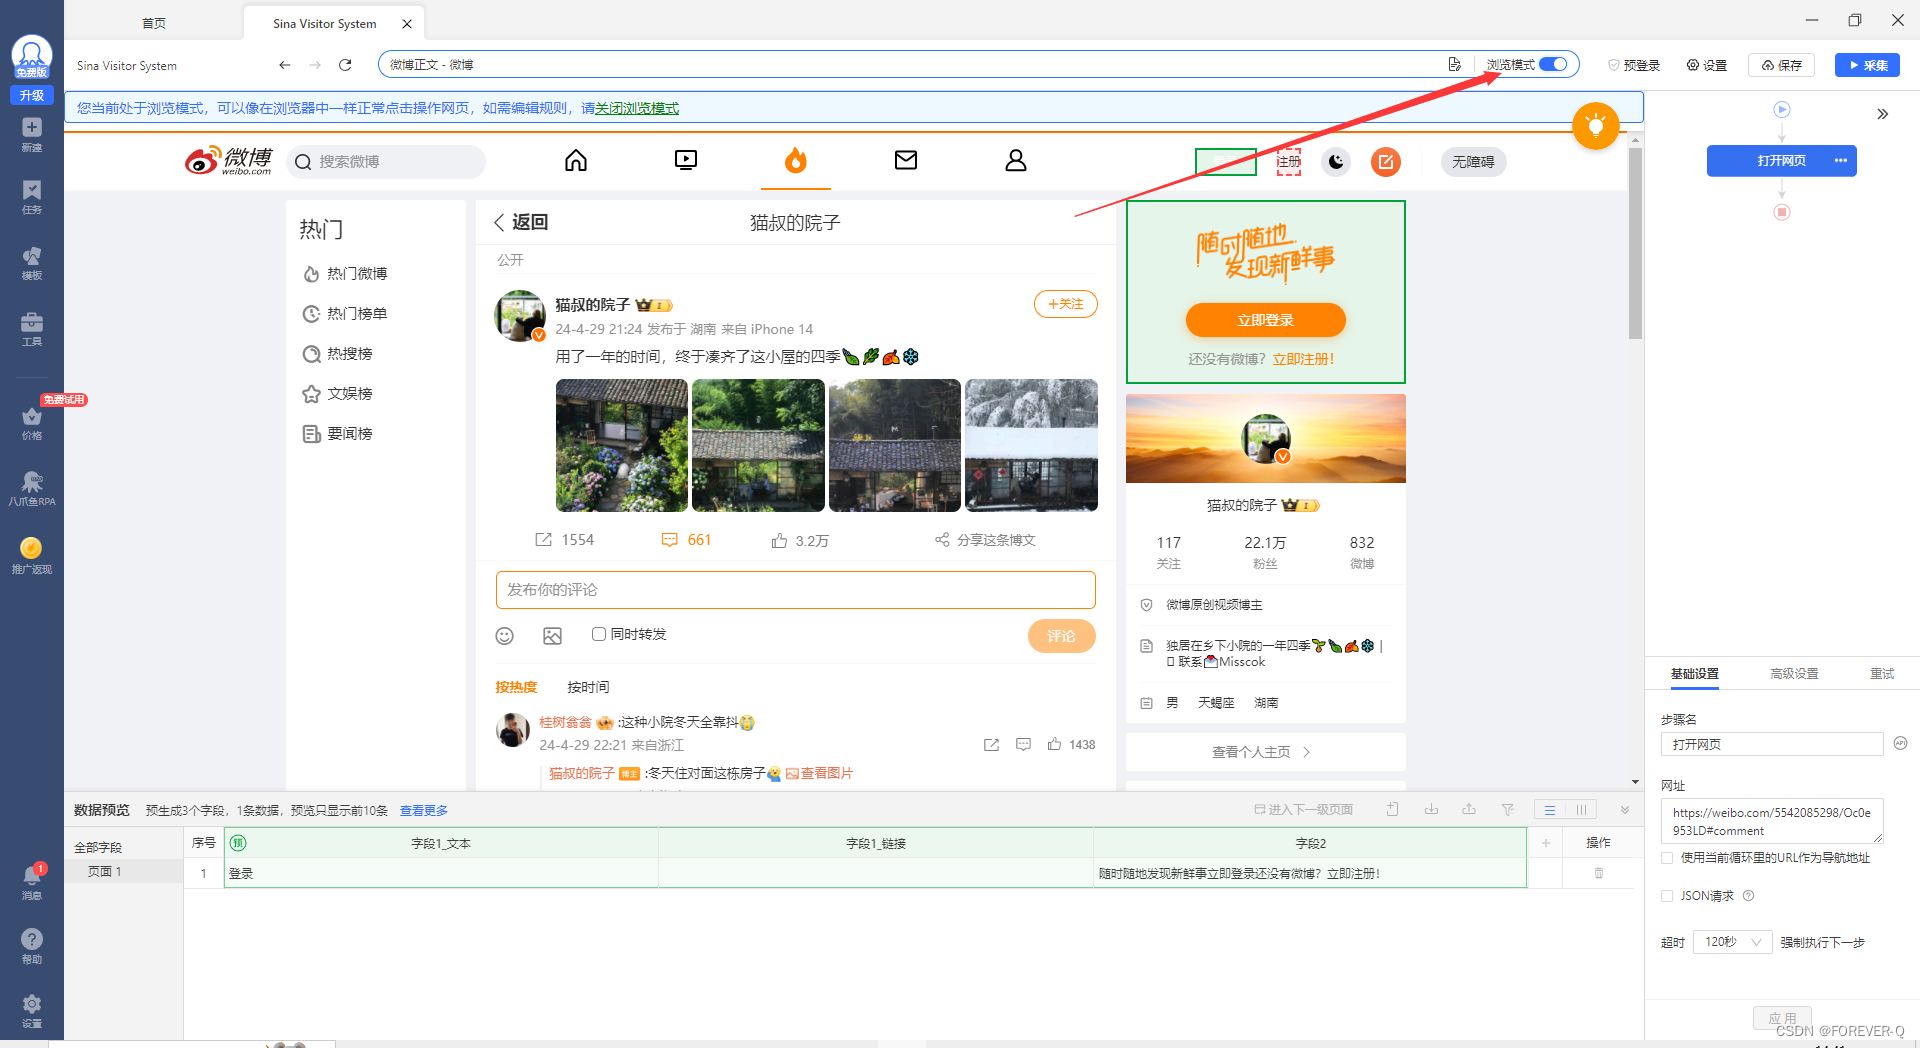Click the like thumb icon on the post
This screenshot has height=1048, width=1920.
point(779,540)
